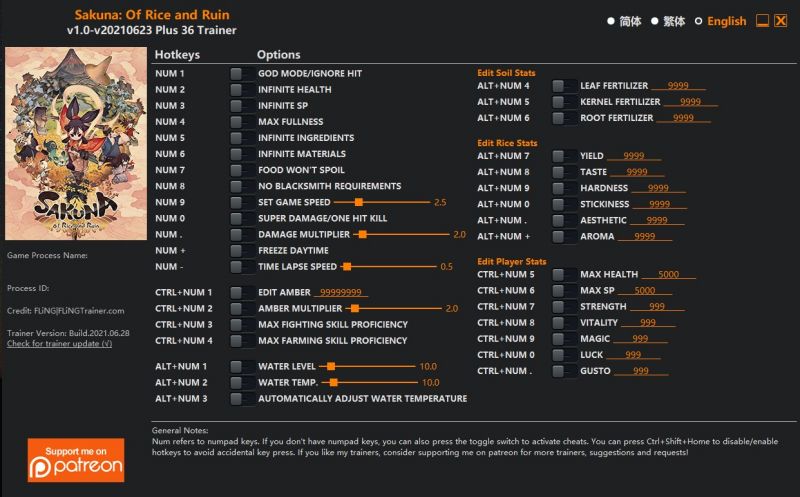Click Max Health value field
800x497 pixels.
668,275
